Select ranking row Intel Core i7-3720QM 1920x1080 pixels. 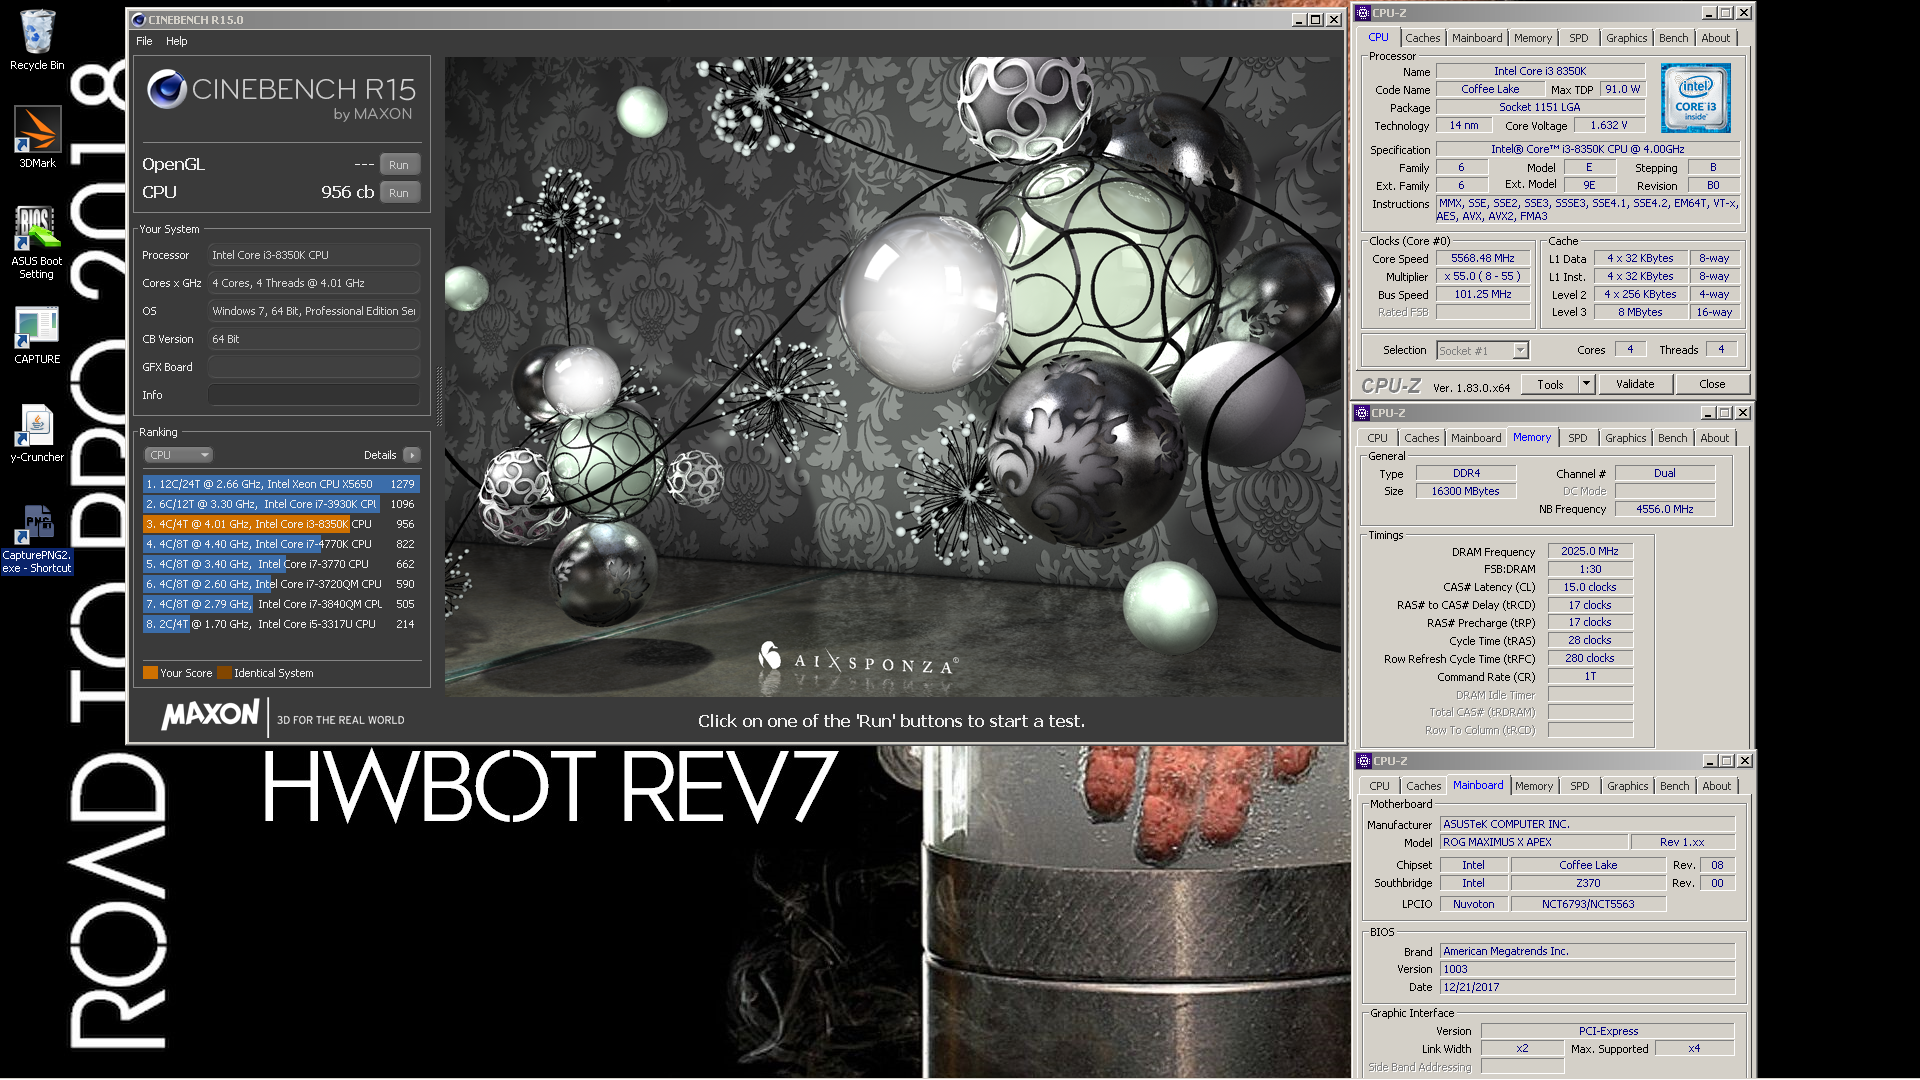[281, 584]
